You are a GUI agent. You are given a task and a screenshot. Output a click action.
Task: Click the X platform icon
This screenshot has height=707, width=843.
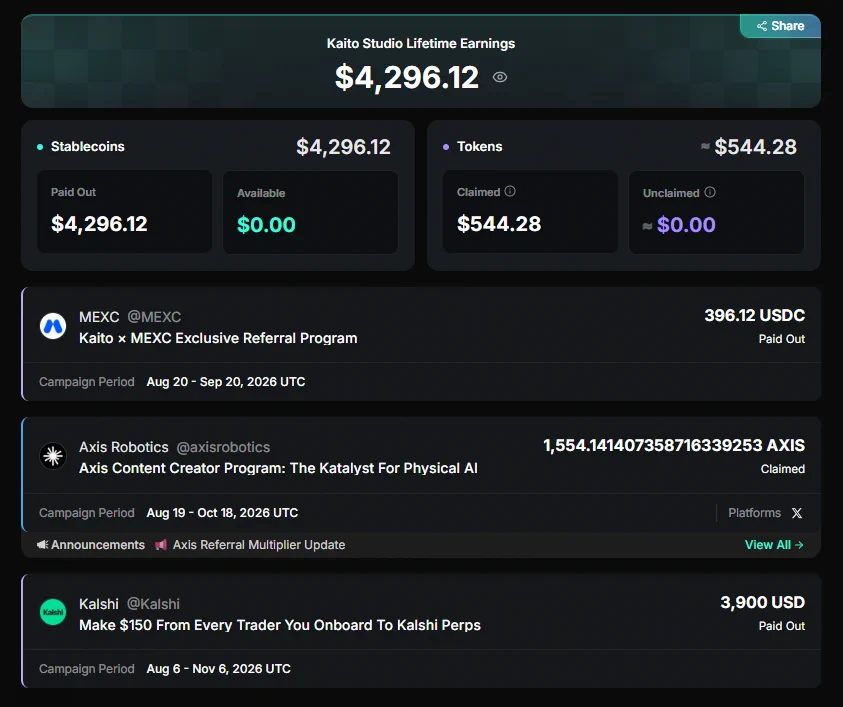797,513
